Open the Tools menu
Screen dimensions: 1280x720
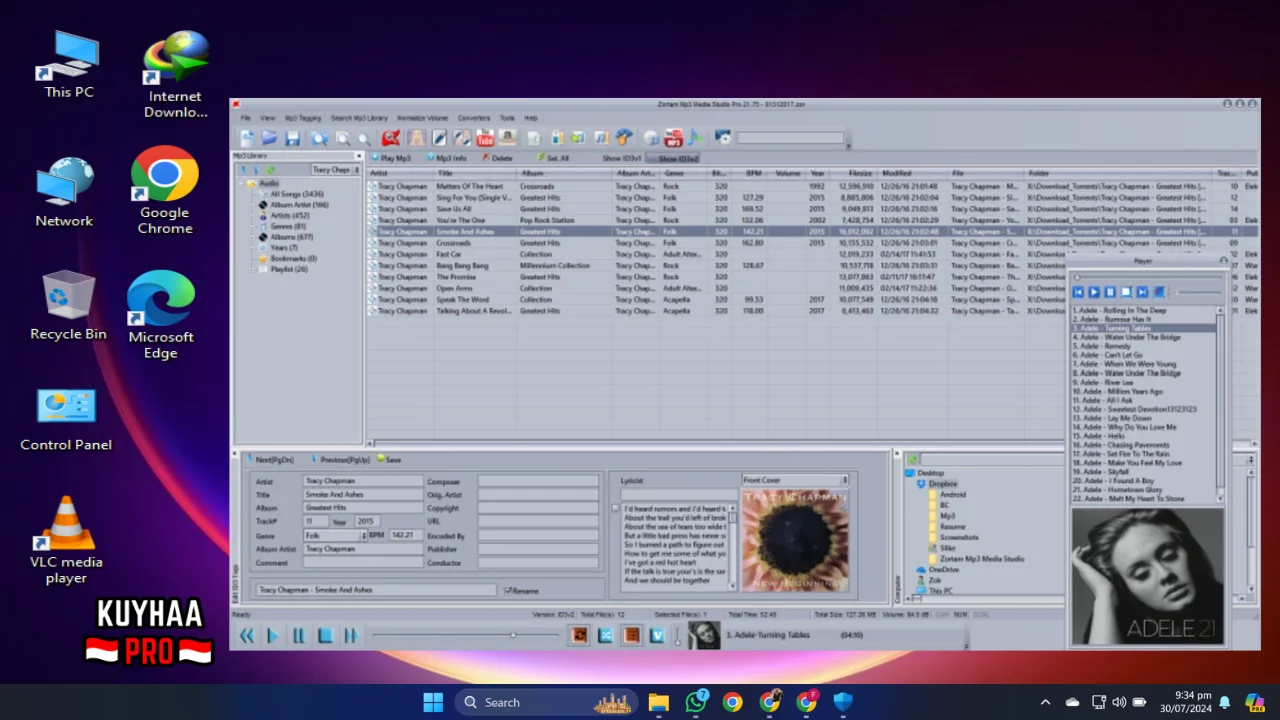[507, 118]
